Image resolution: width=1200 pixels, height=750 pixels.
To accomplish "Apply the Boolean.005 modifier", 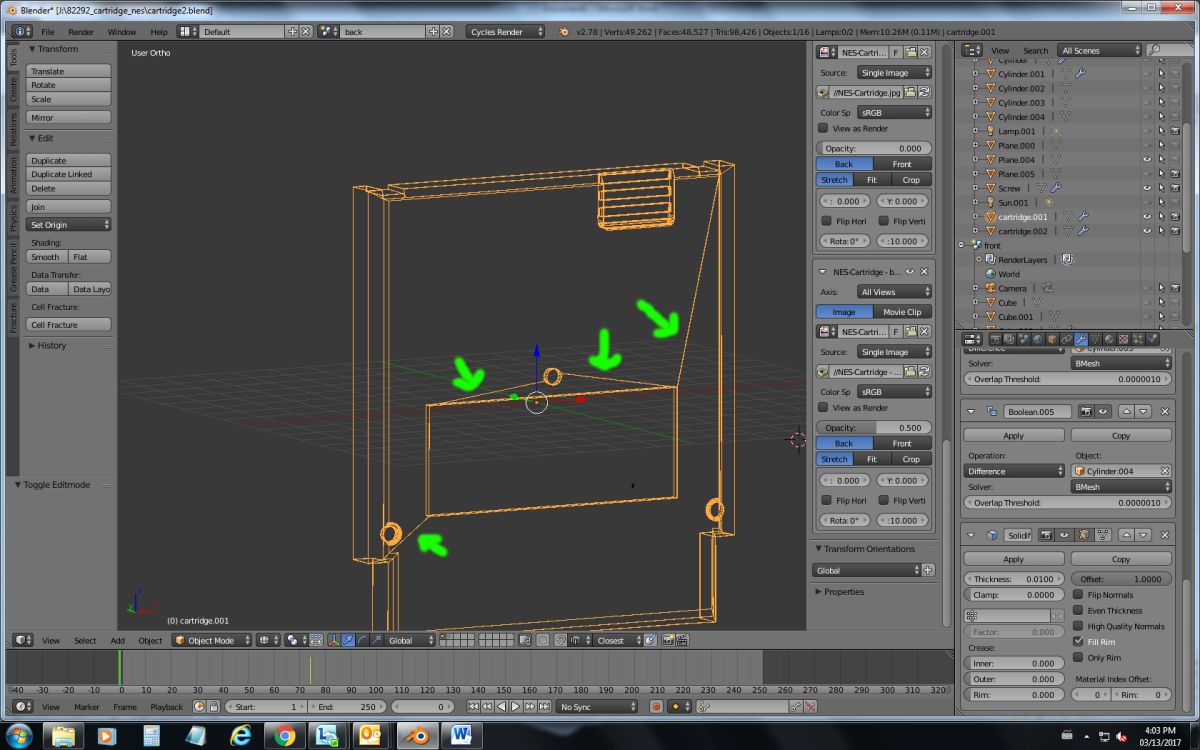I will pyautogui.click(x=1013, y=436).
